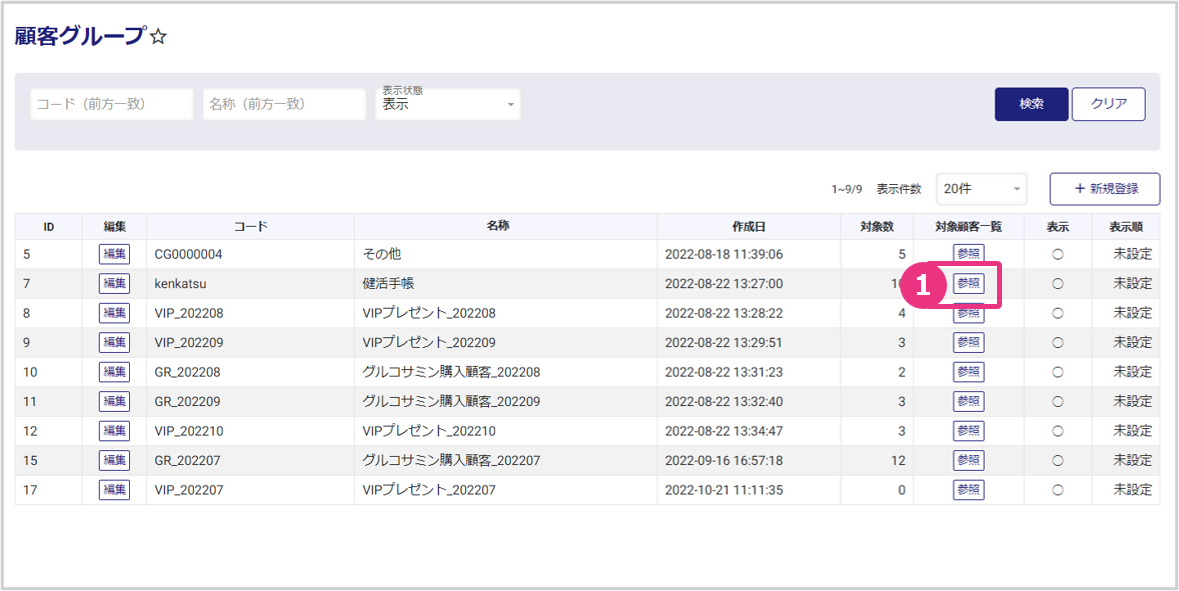
Task: Click 編集 button for kenkatsu row
Action: click(x=114, y=284)
